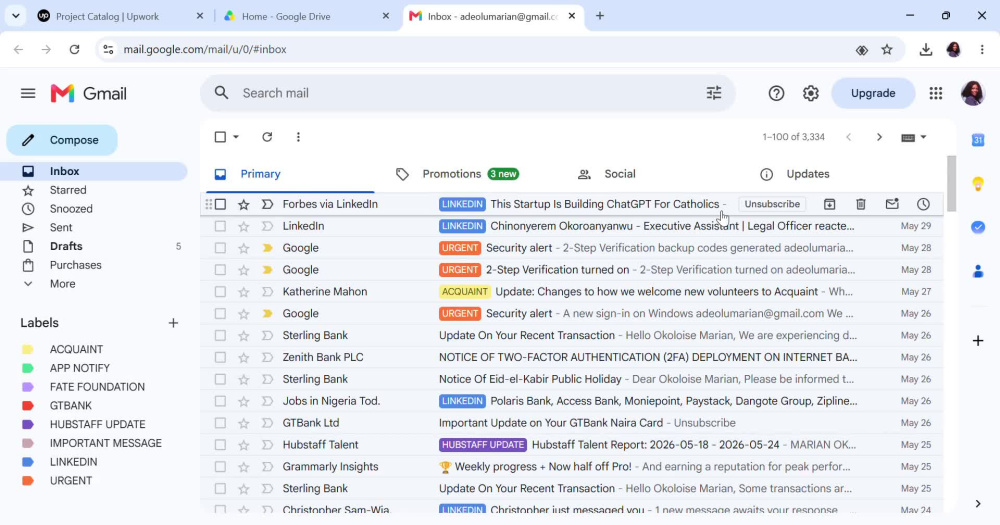
Task: Snooze the Forbes via LinkedIn email
Action: pyautogui.click(x=923, y=204)
